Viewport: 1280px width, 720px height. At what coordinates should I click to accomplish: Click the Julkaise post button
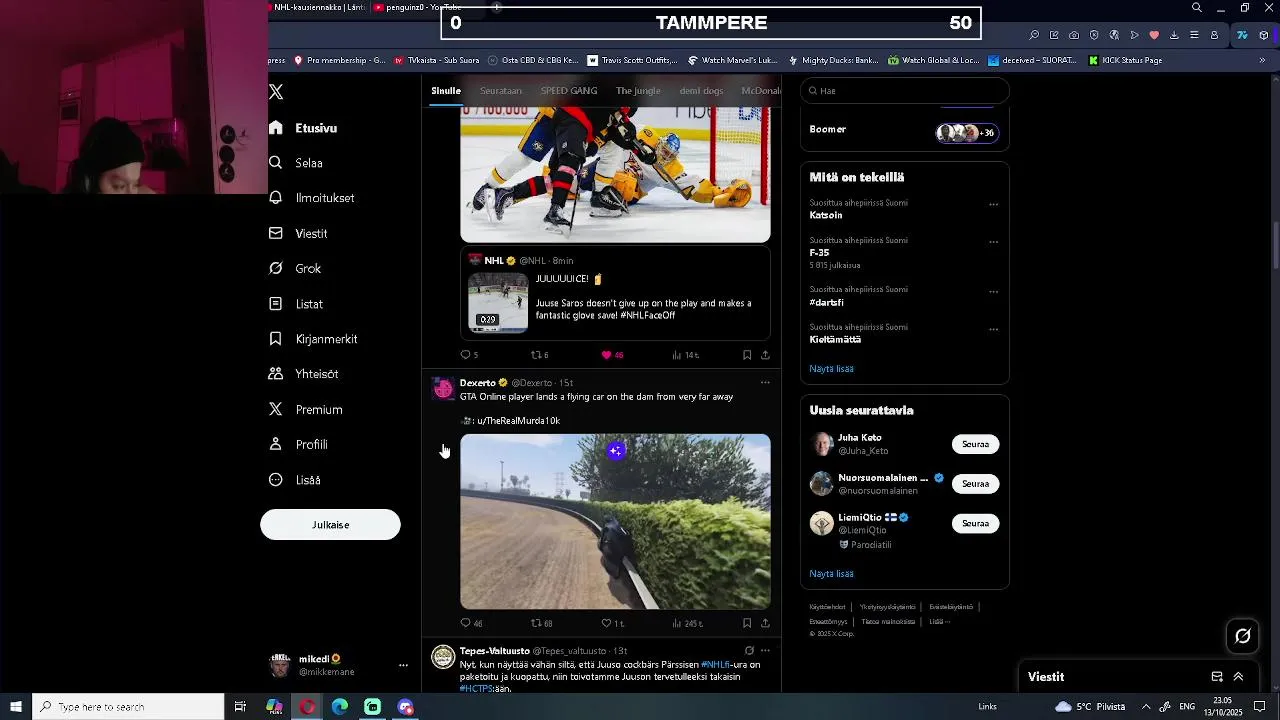coord(330,525)
